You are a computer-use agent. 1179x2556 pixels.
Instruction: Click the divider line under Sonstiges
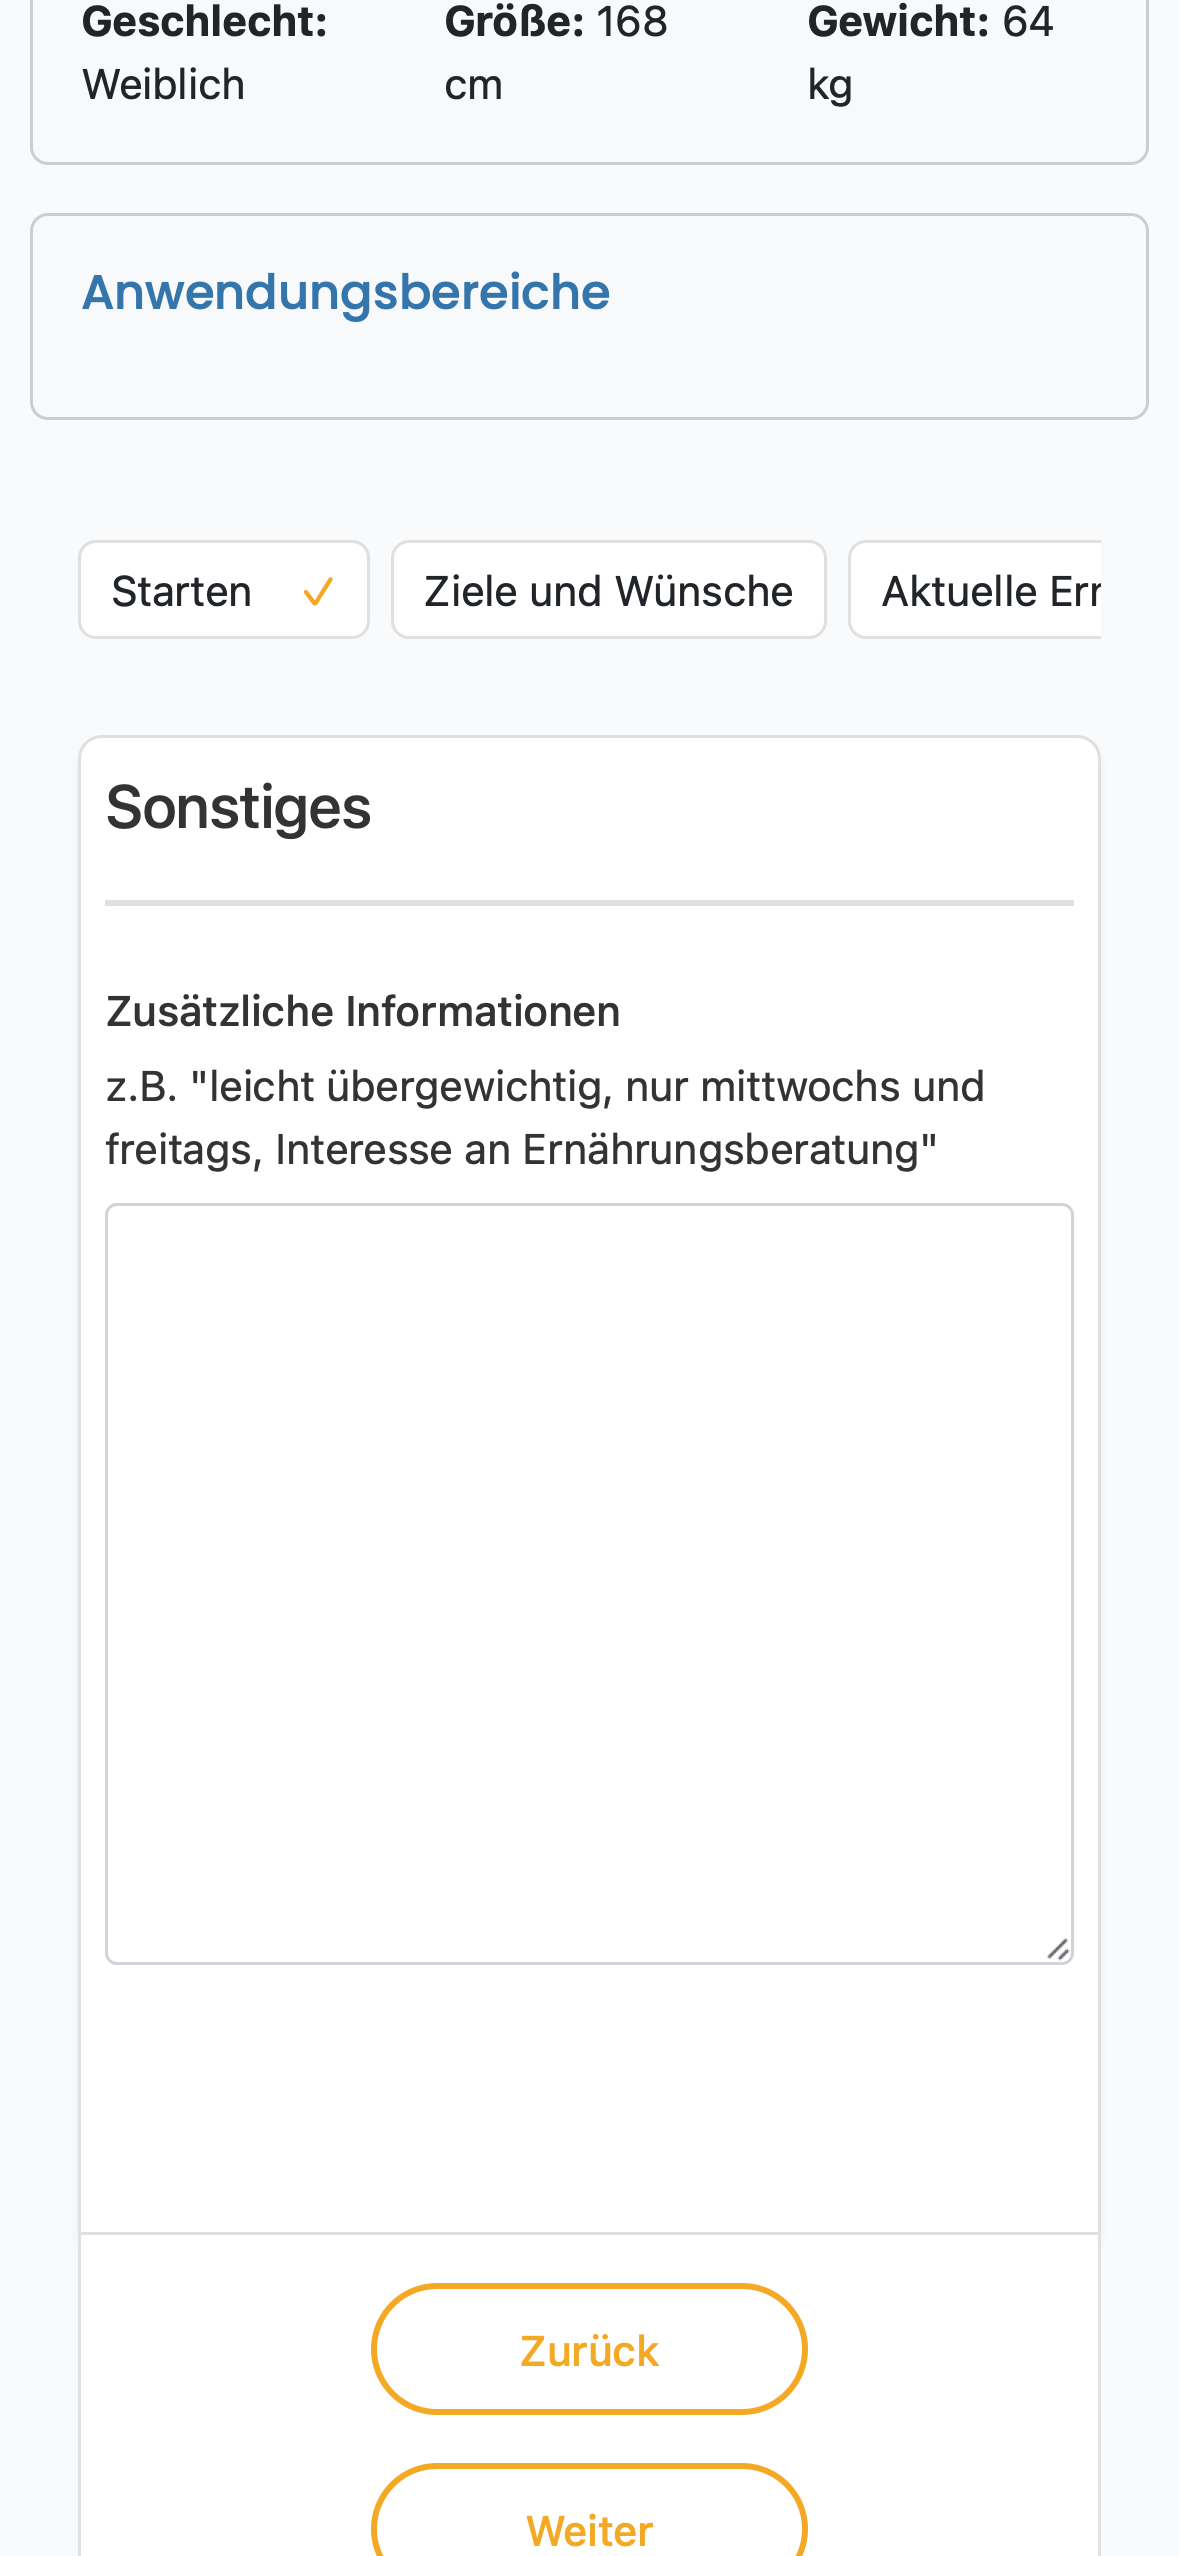coord(589,902)
